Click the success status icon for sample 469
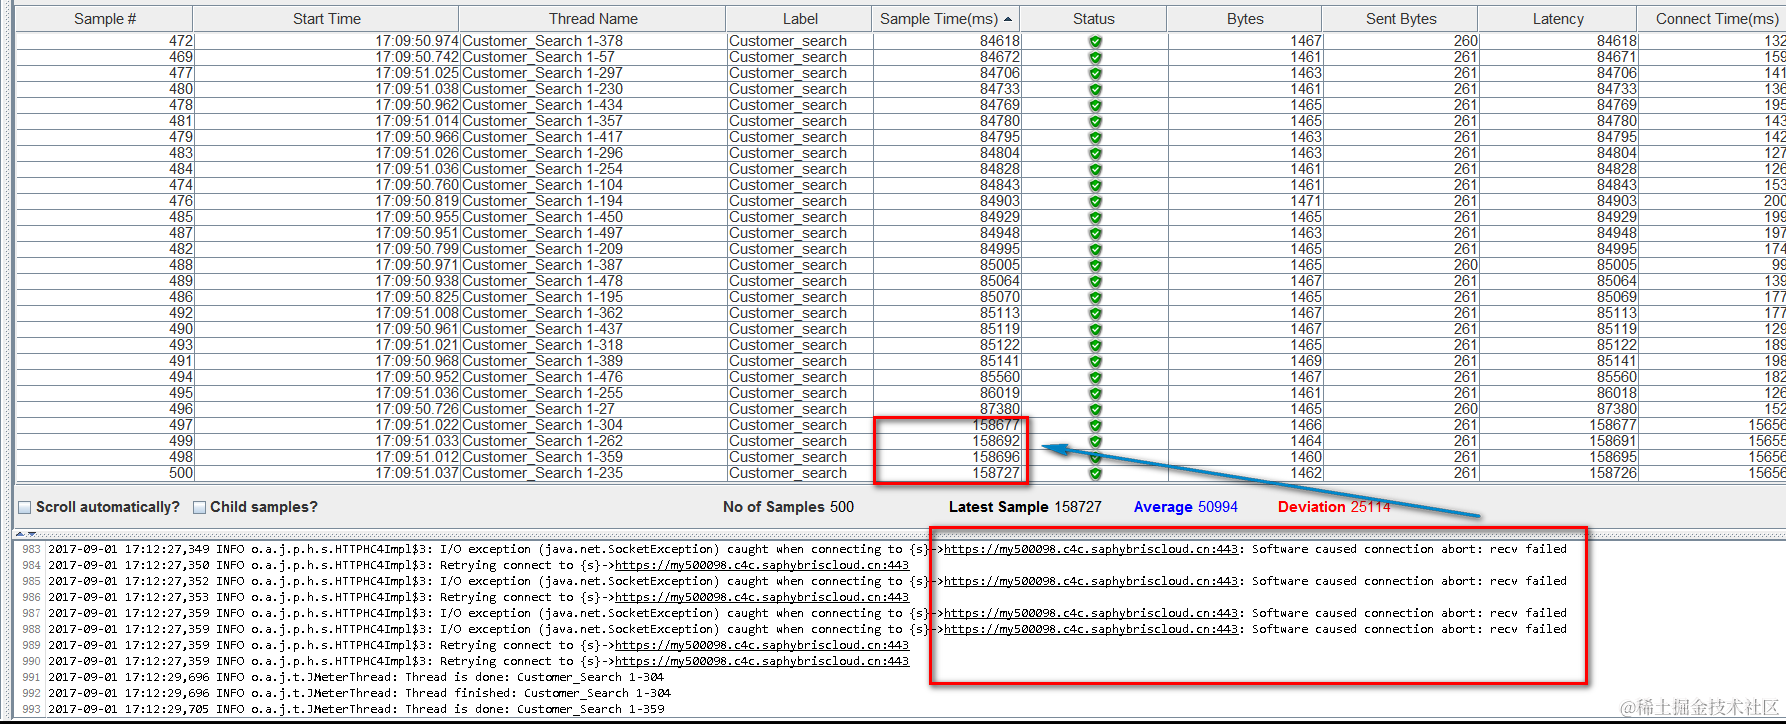The image size is (1786, 724). click(1095, 58)
